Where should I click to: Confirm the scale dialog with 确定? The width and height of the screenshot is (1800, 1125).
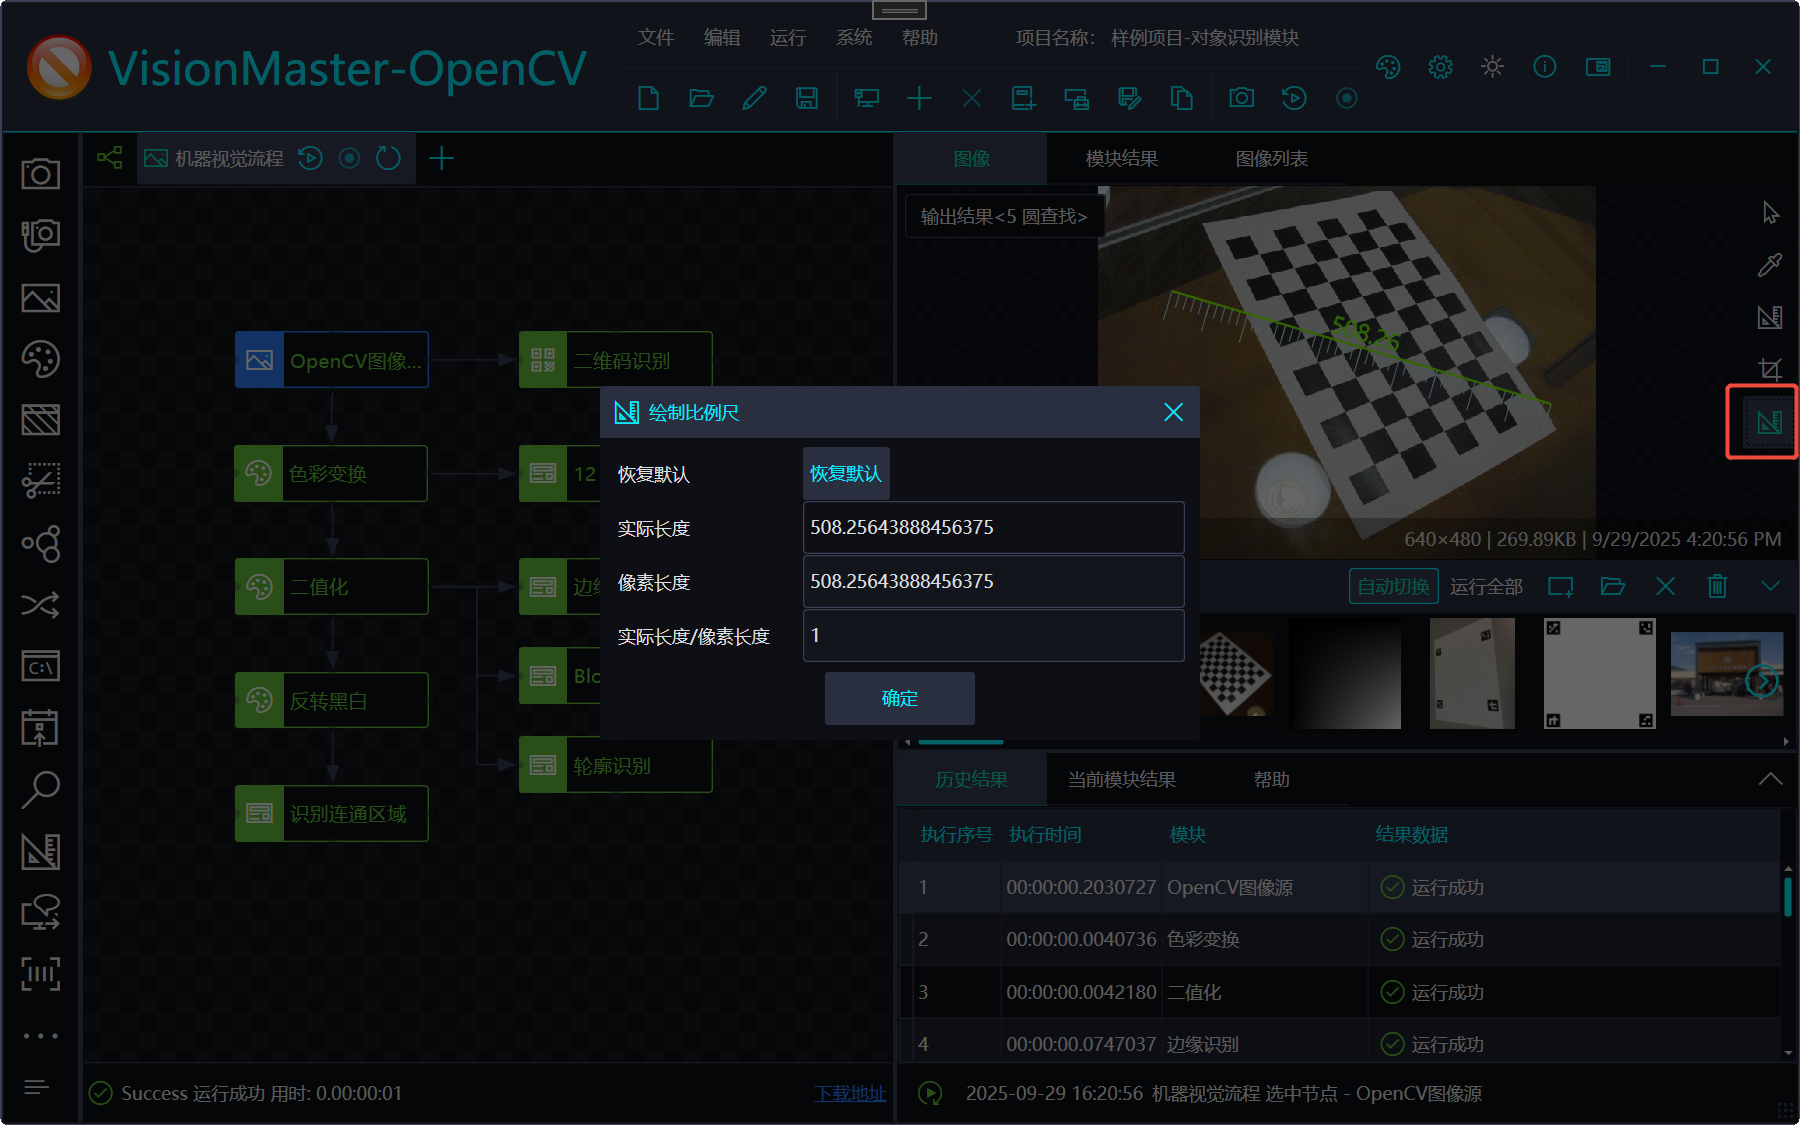(899, 698)
